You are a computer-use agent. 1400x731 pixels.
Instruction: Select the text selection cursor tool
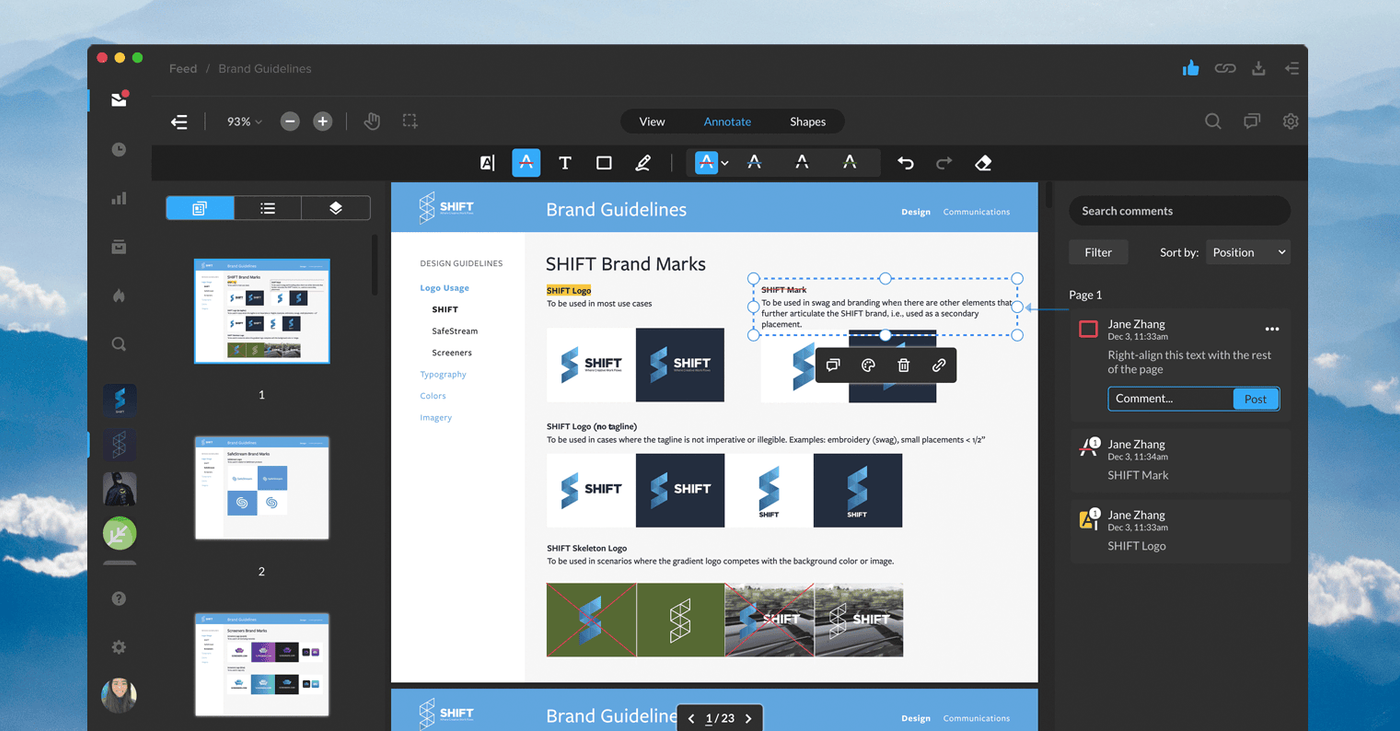[x=487, y=163]
